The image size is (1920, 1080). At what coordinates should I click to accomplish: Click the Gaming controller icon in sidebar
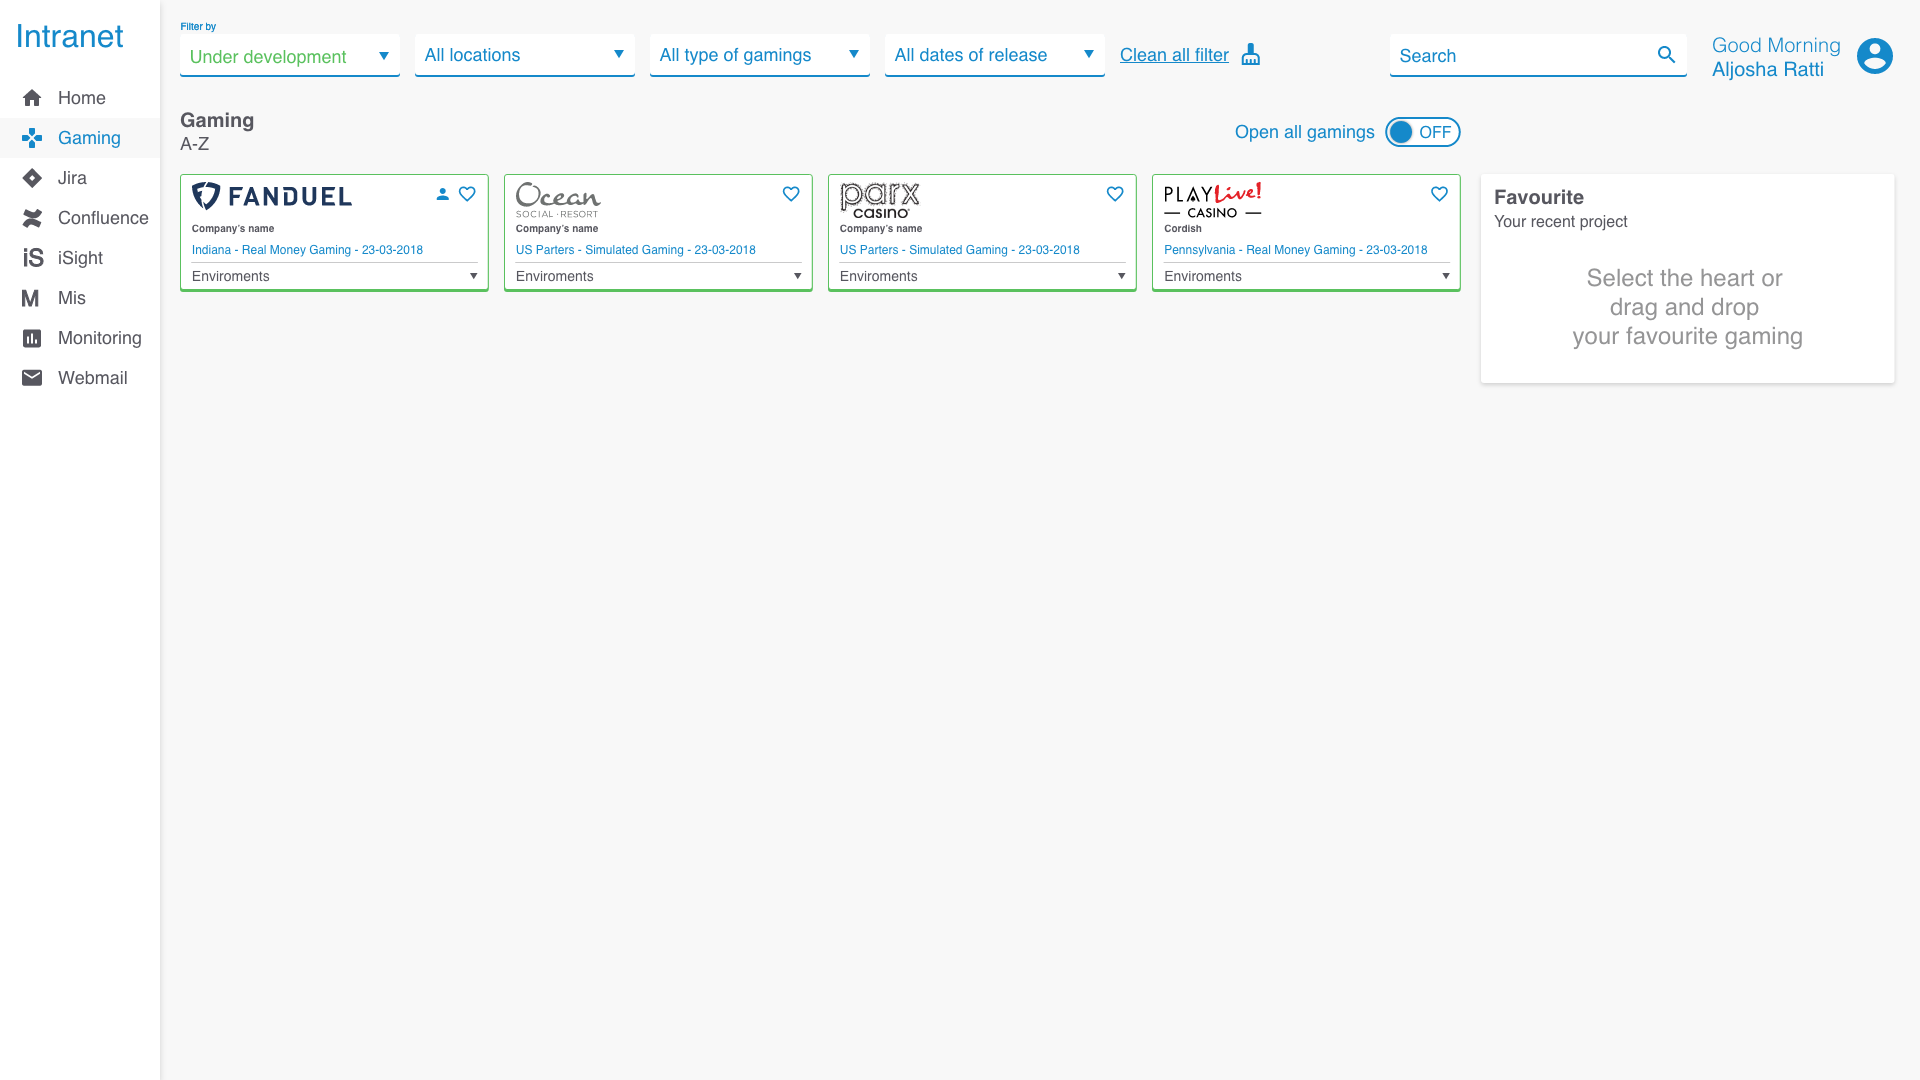[32, 138]
